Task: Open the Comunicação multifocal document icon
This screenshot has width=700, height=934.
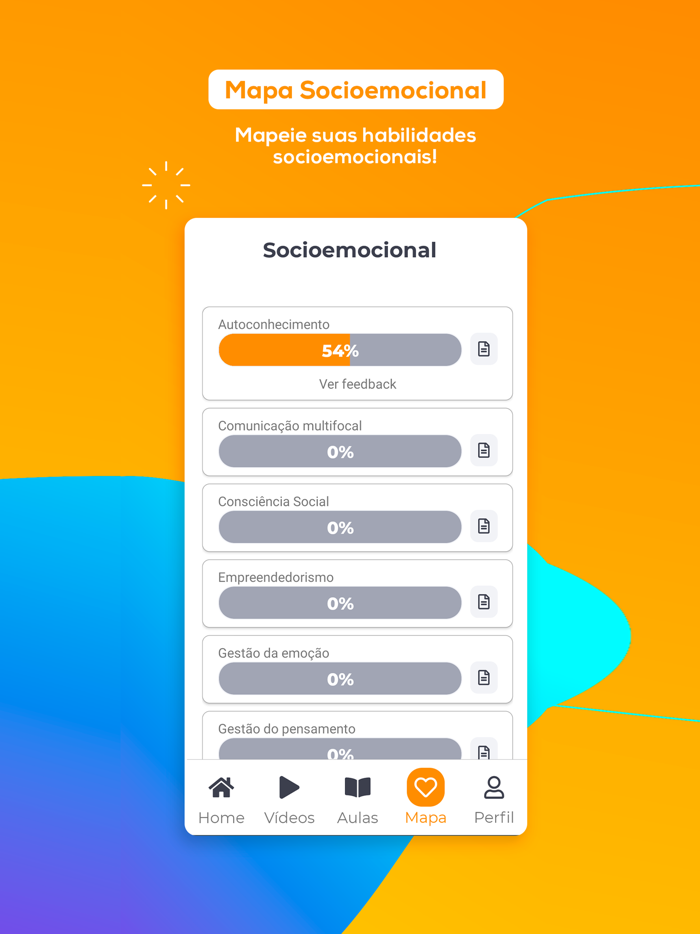Action: click(484, 451)
